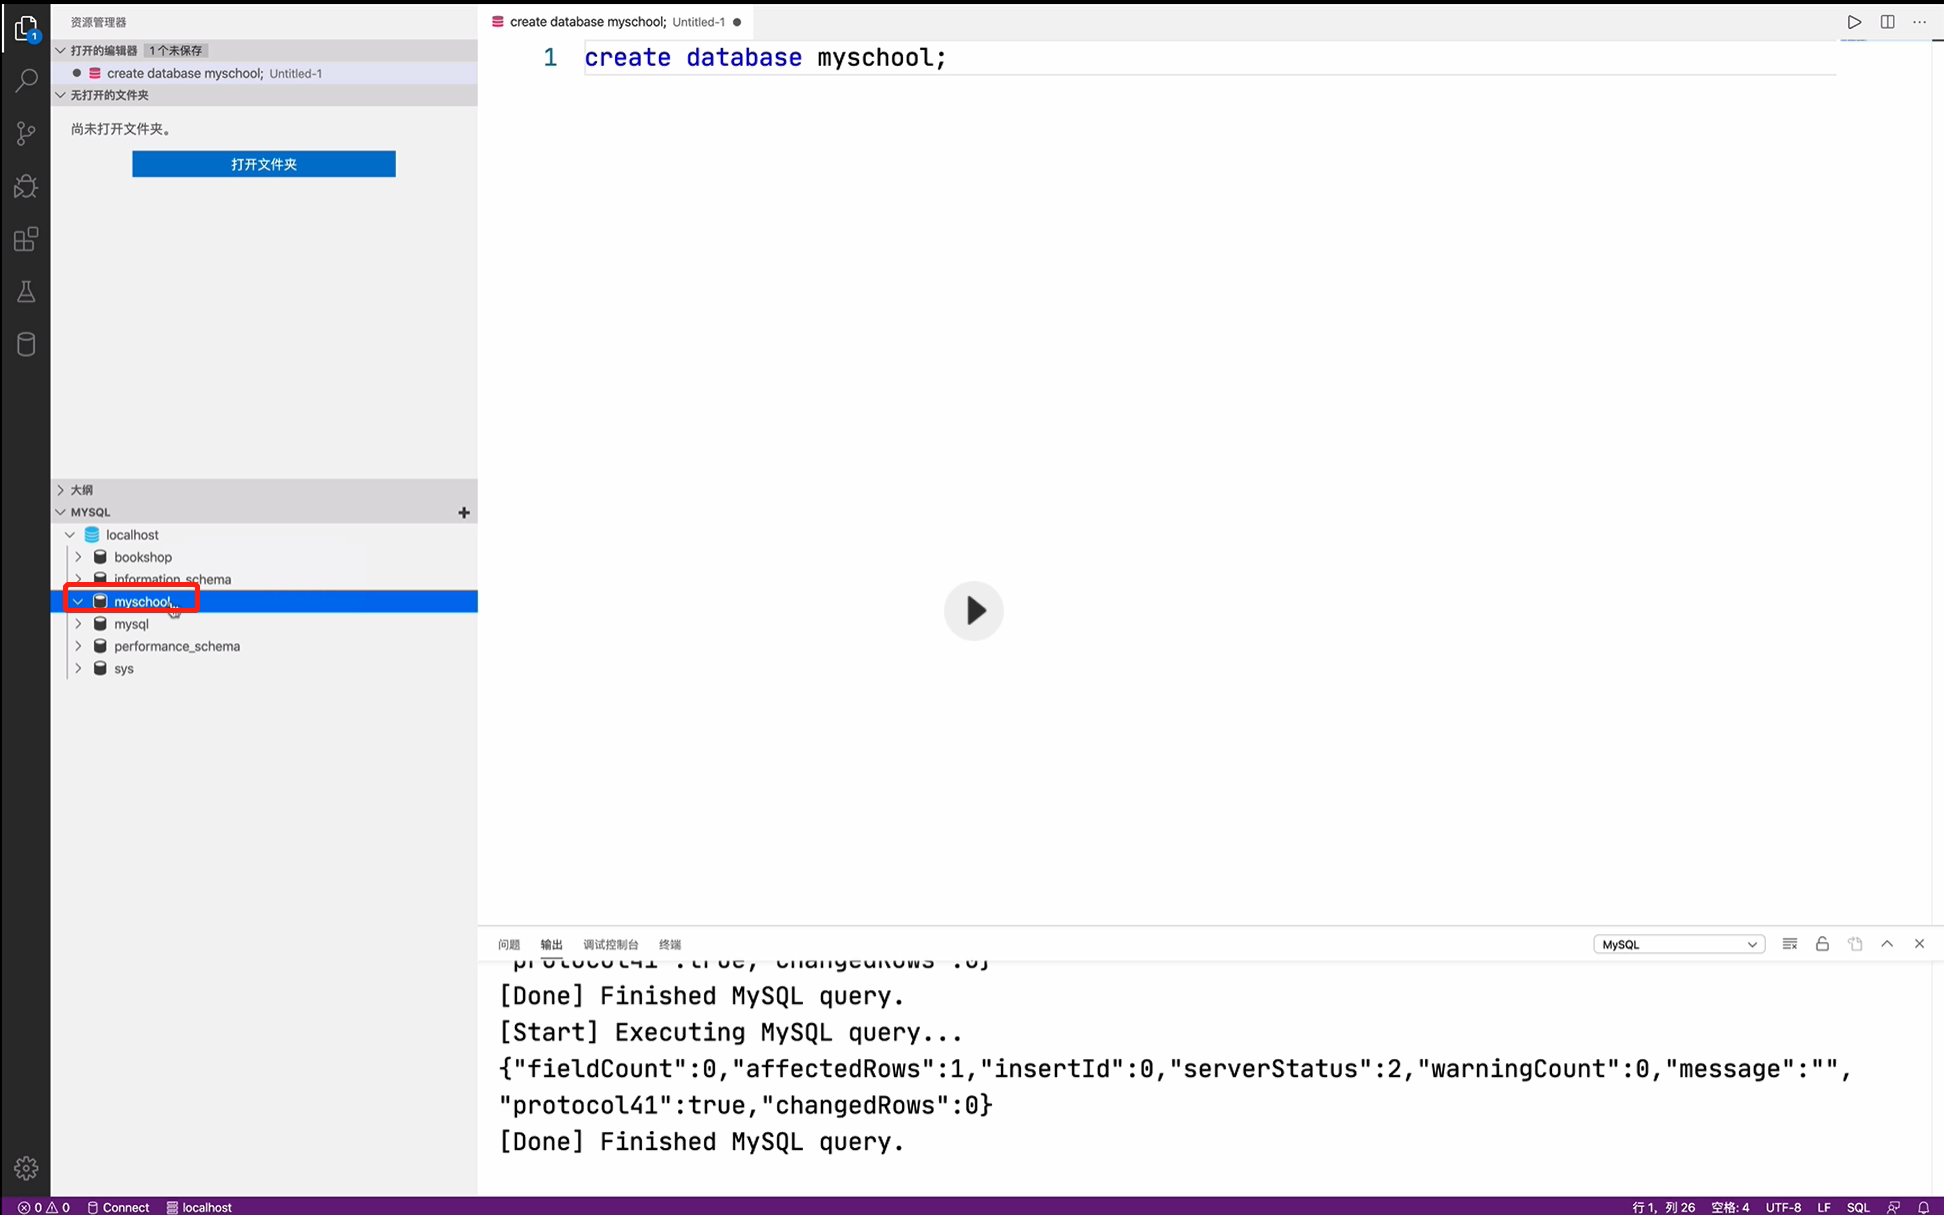This screenshot has height=1215, width=1944.
Task: Click the Settings gear icon bottom-left
Action: [x=25, y=1169]
